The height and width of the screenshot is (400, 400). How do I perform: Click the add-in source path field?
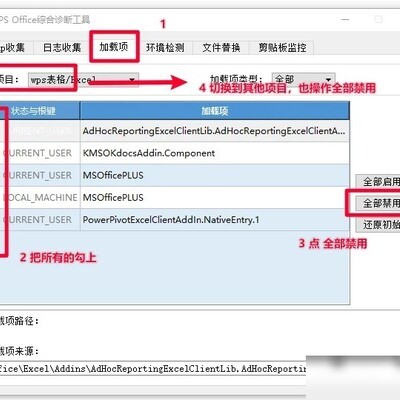coord(153,369)
